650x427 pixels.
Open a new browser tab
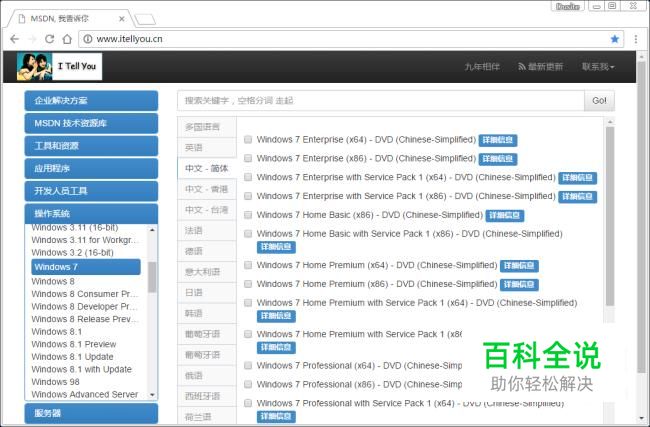click(x=146, y=19)
